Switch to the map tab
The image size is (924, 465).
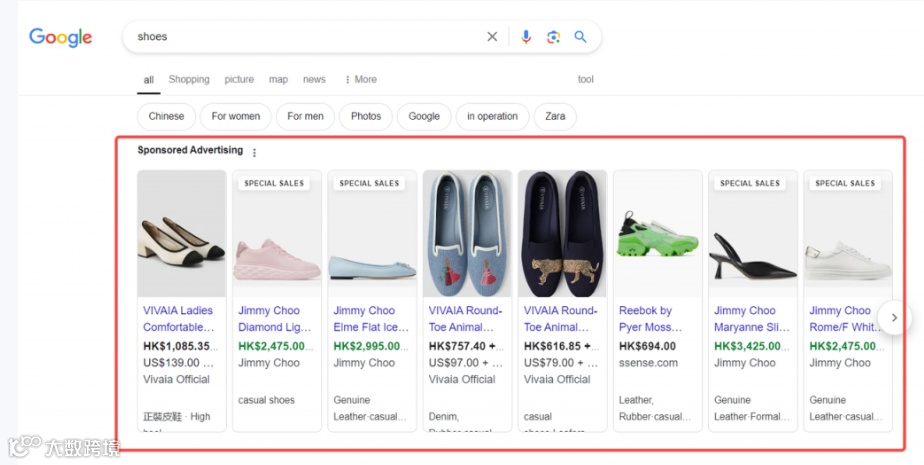tap(278, 79)
